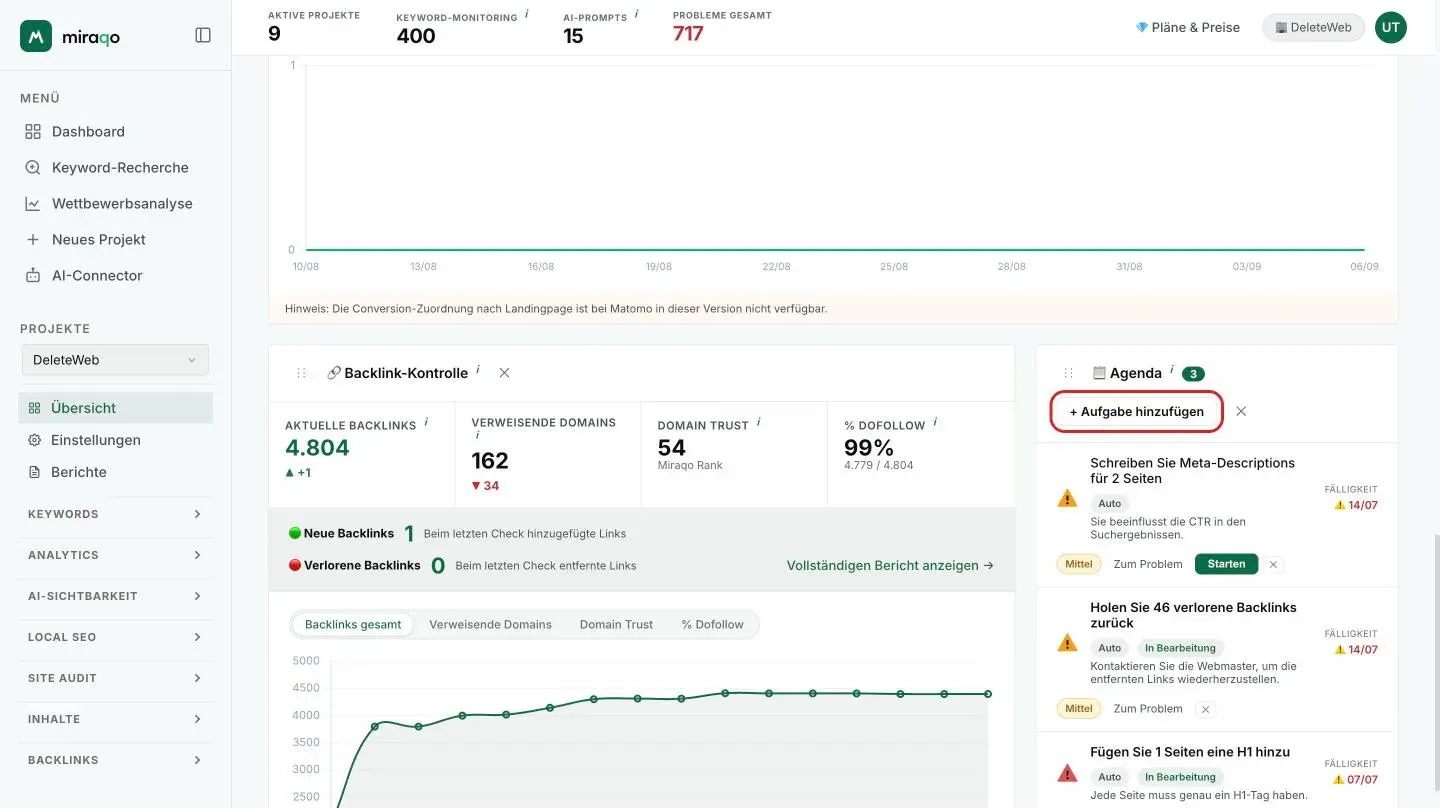This screenshot has width=1440, height=808.
Task: Open Zum Problem for the Meta-Descriptions task
Action: [x=1148, y=564]
